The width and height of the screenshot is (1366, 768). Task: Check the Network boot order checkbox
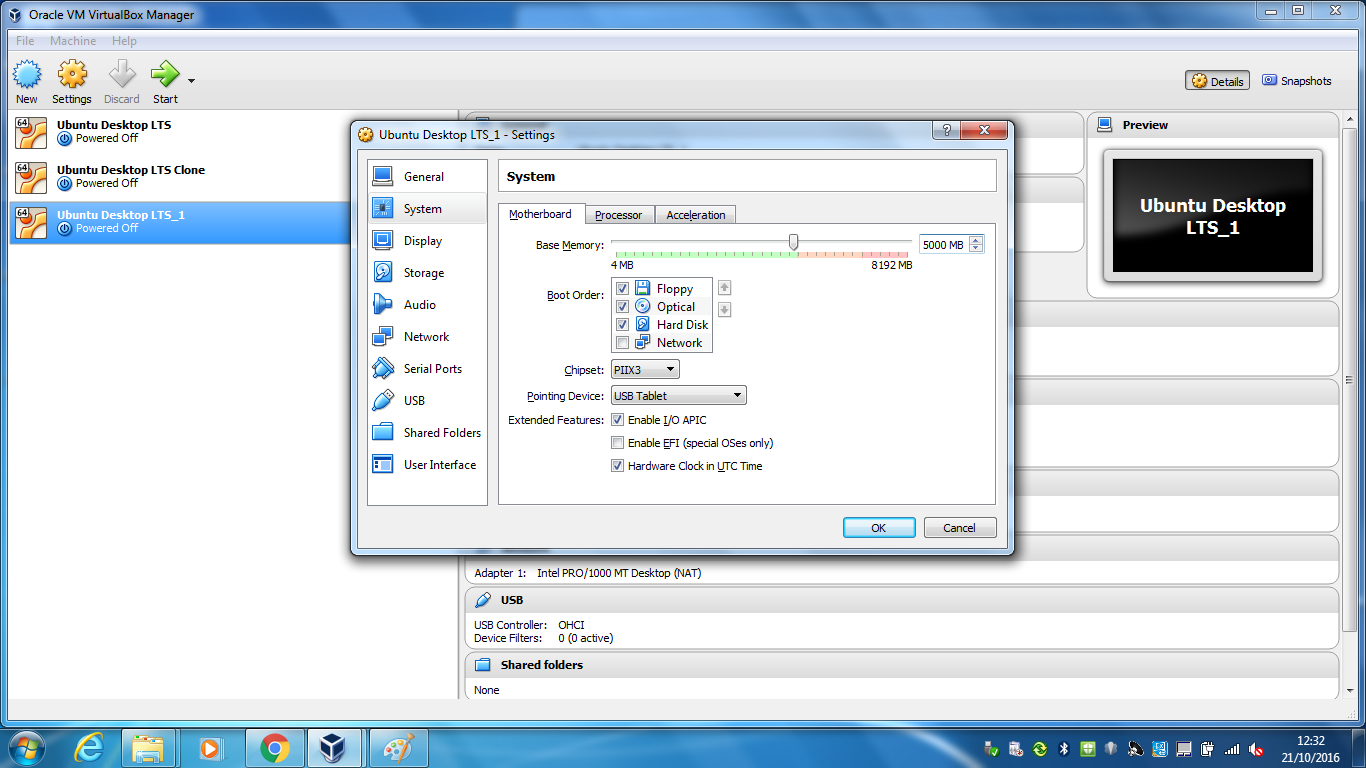(622, 343)
